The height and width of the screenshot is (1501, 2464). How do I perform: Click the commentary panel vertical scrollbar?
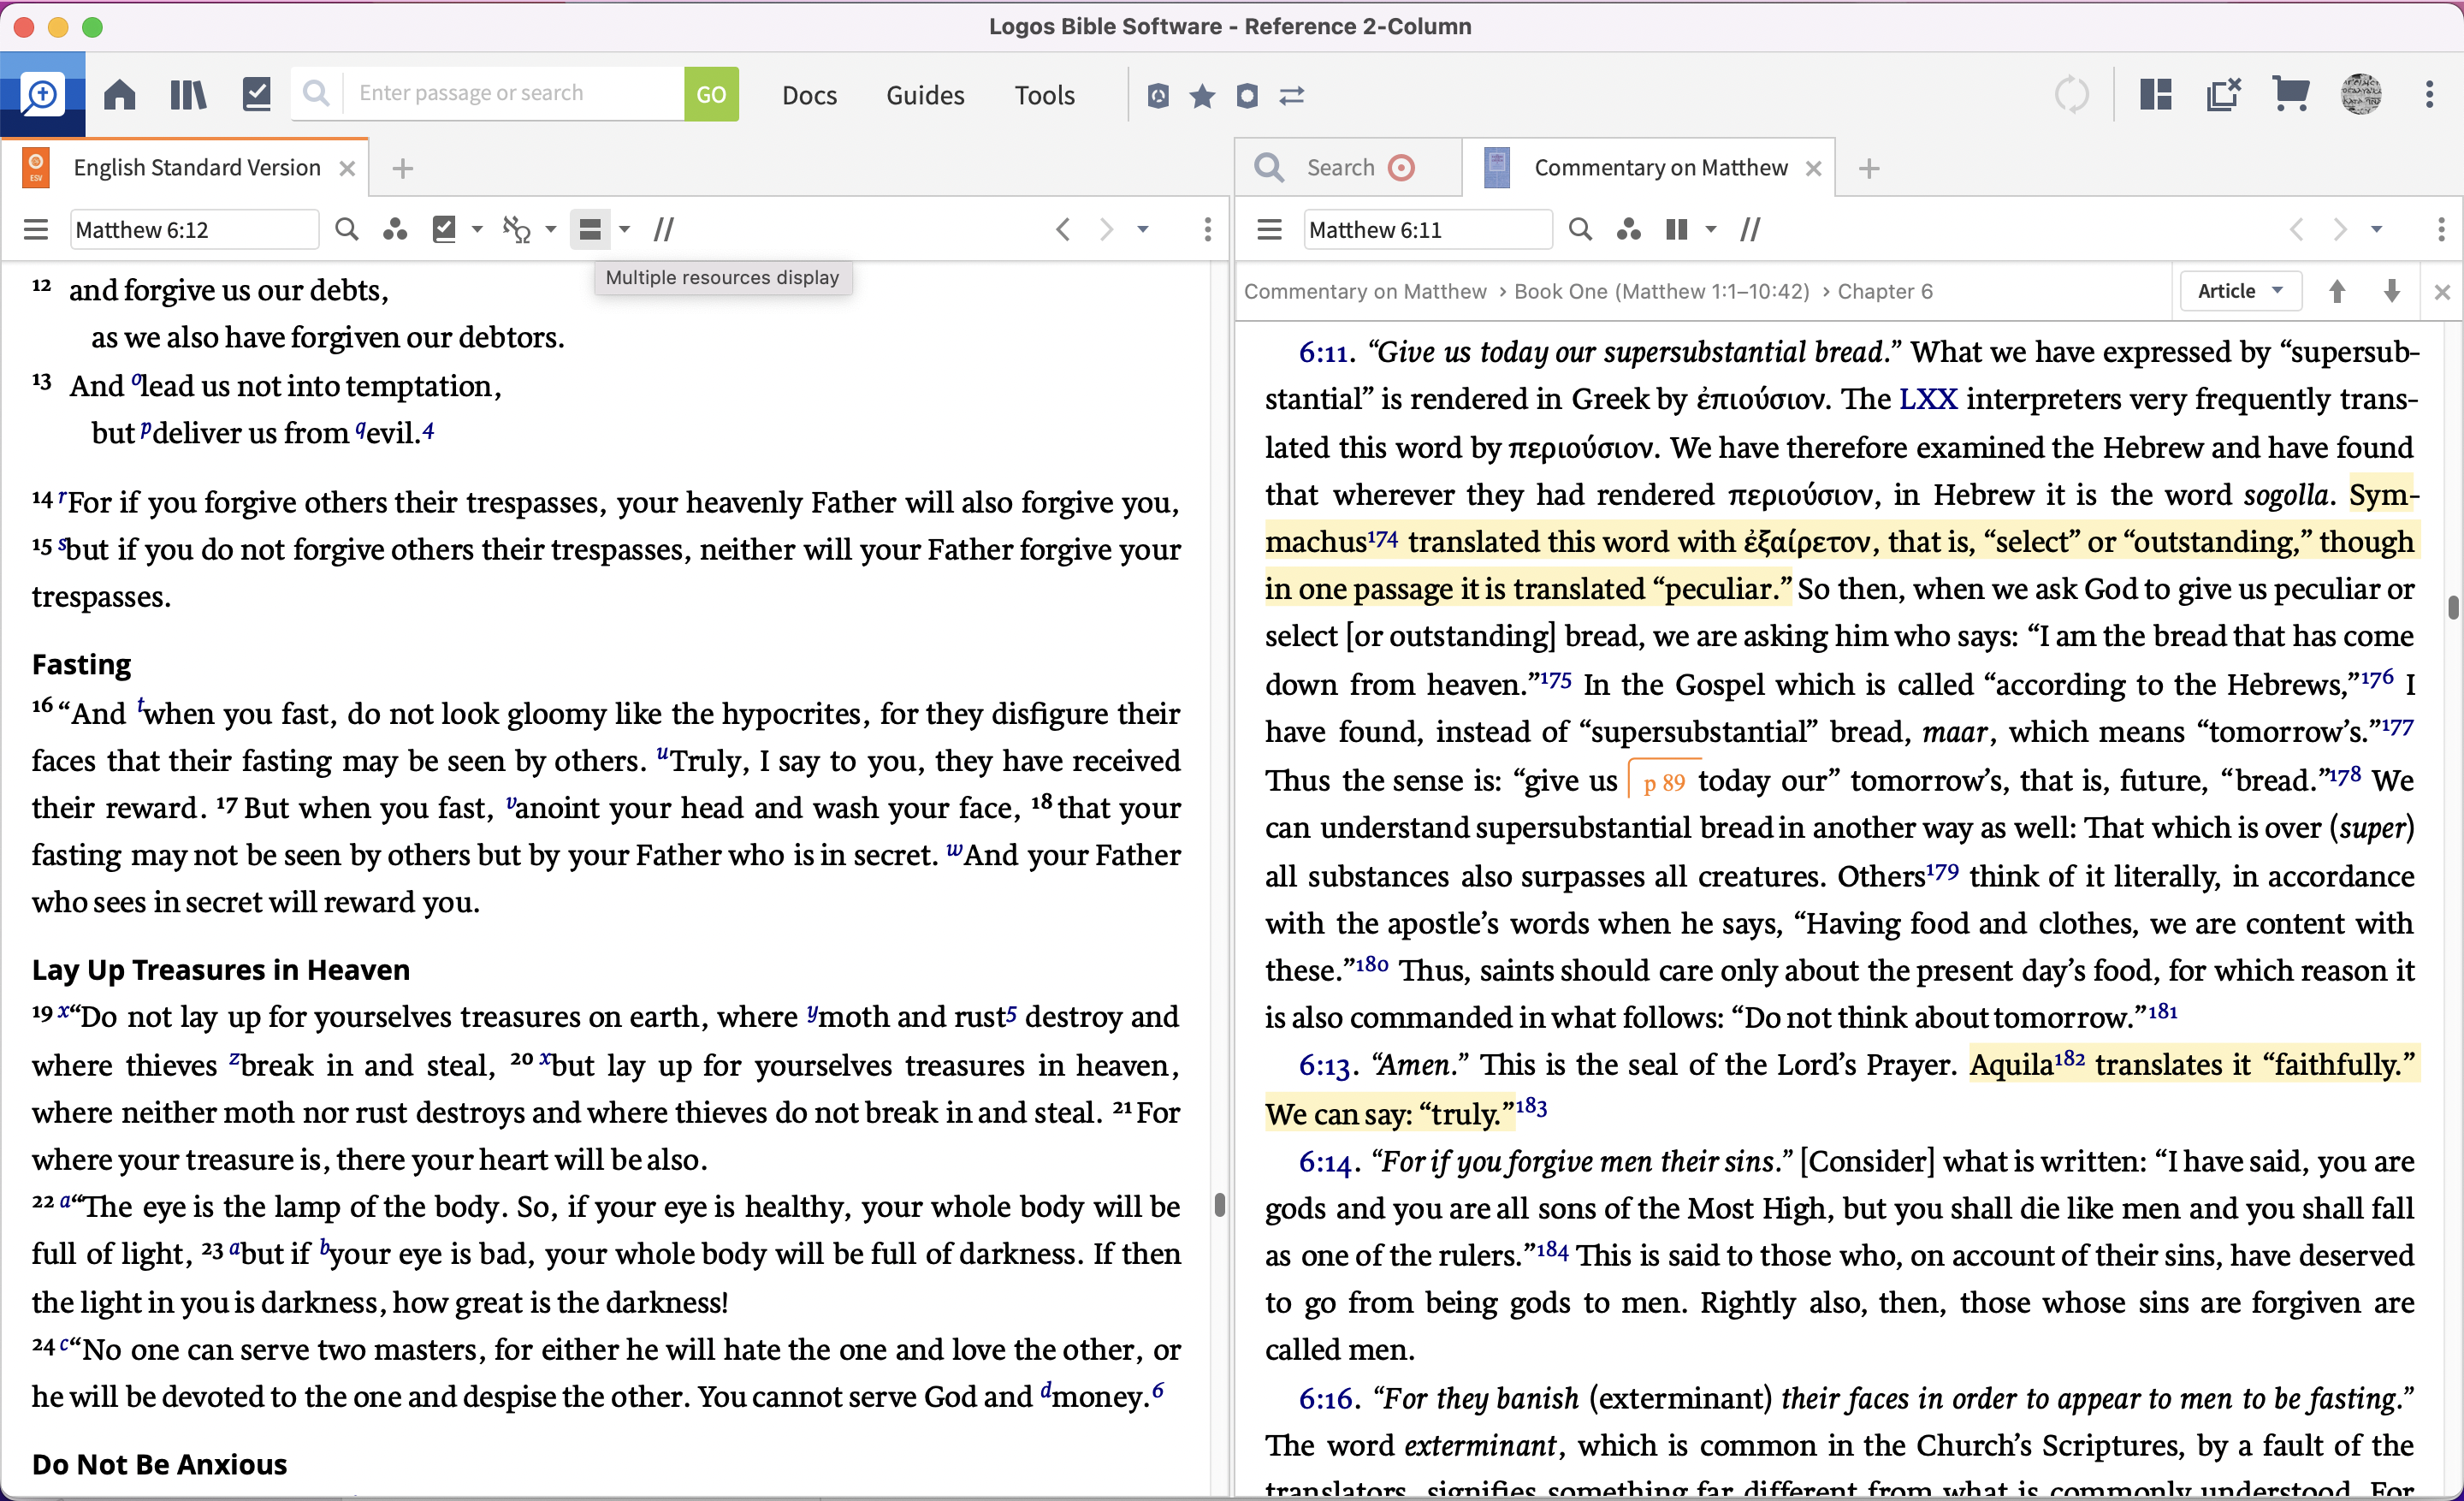pos(2452,607)
